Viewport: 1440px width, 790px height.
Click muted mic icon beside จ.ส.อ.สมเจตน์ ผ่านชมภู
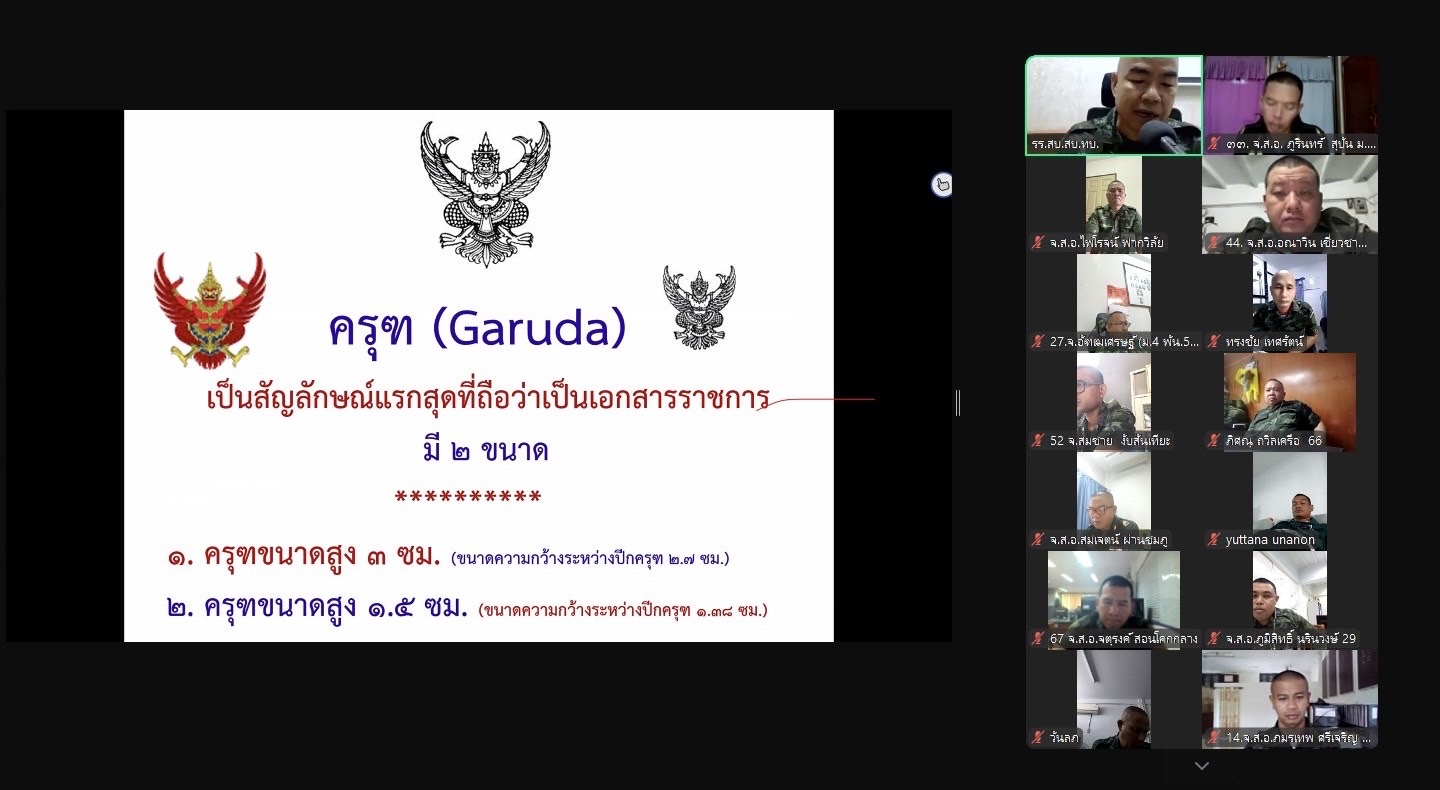[1038, 539]
